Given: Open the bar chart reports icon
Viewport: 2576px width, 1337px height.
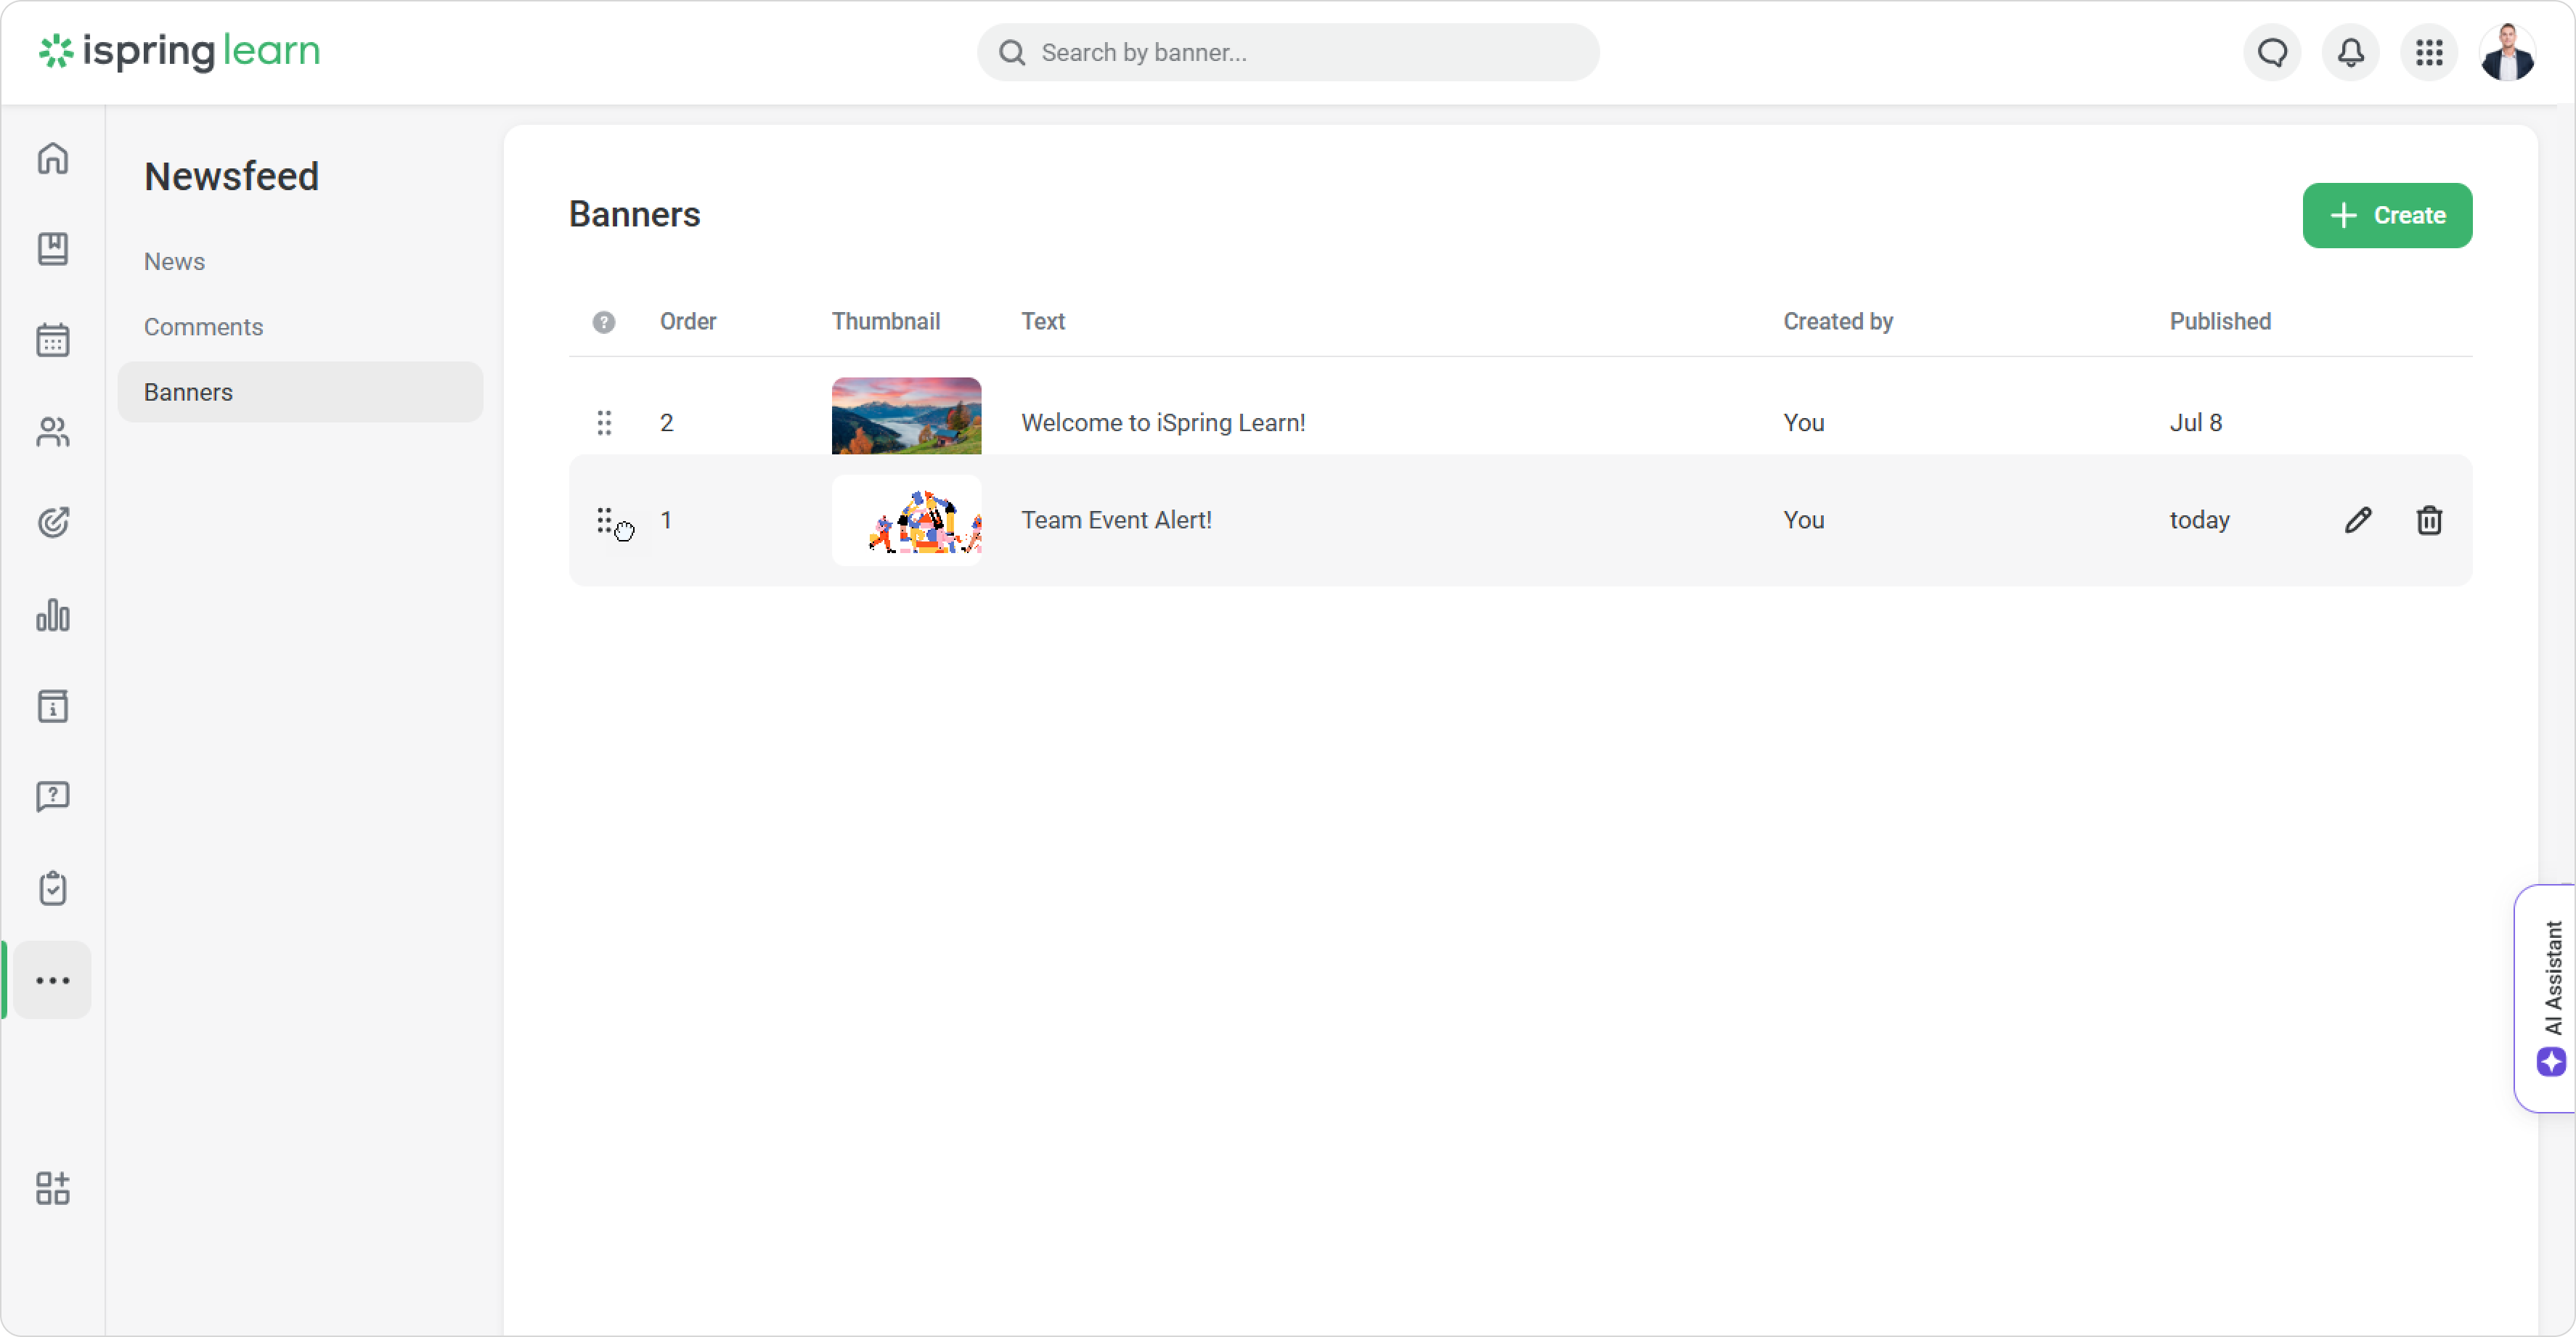Looking at the screenshot, I should click(x=53, y=614).
